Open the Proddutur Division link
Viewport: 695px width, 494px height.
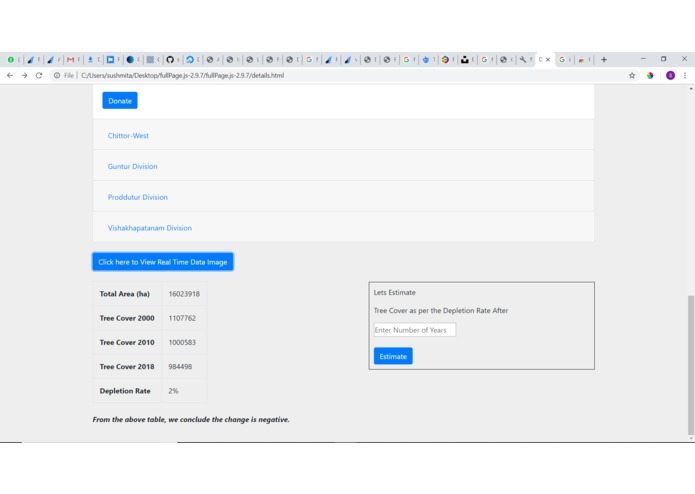pyautogui.click(x=138, y=197)
